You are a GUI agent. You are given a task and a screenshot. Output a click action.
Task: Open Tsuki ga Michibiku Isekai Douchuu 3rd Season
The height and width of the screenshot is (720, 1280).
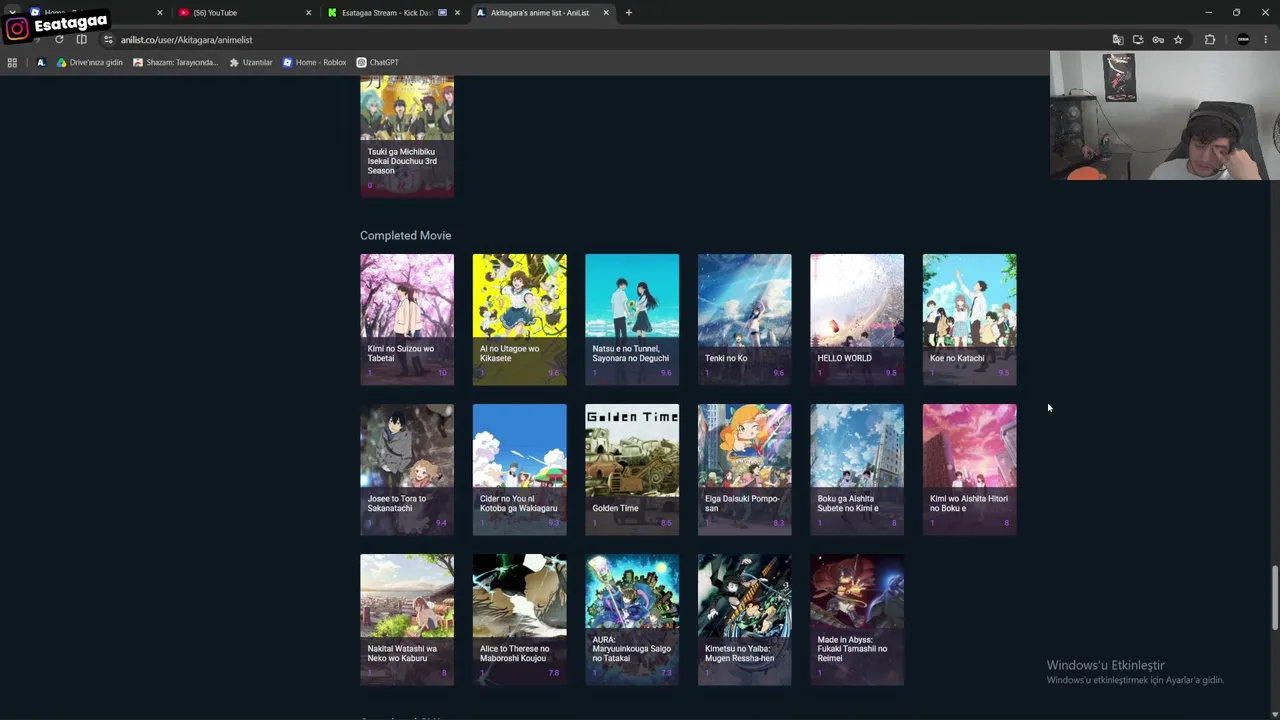[407, 136]
